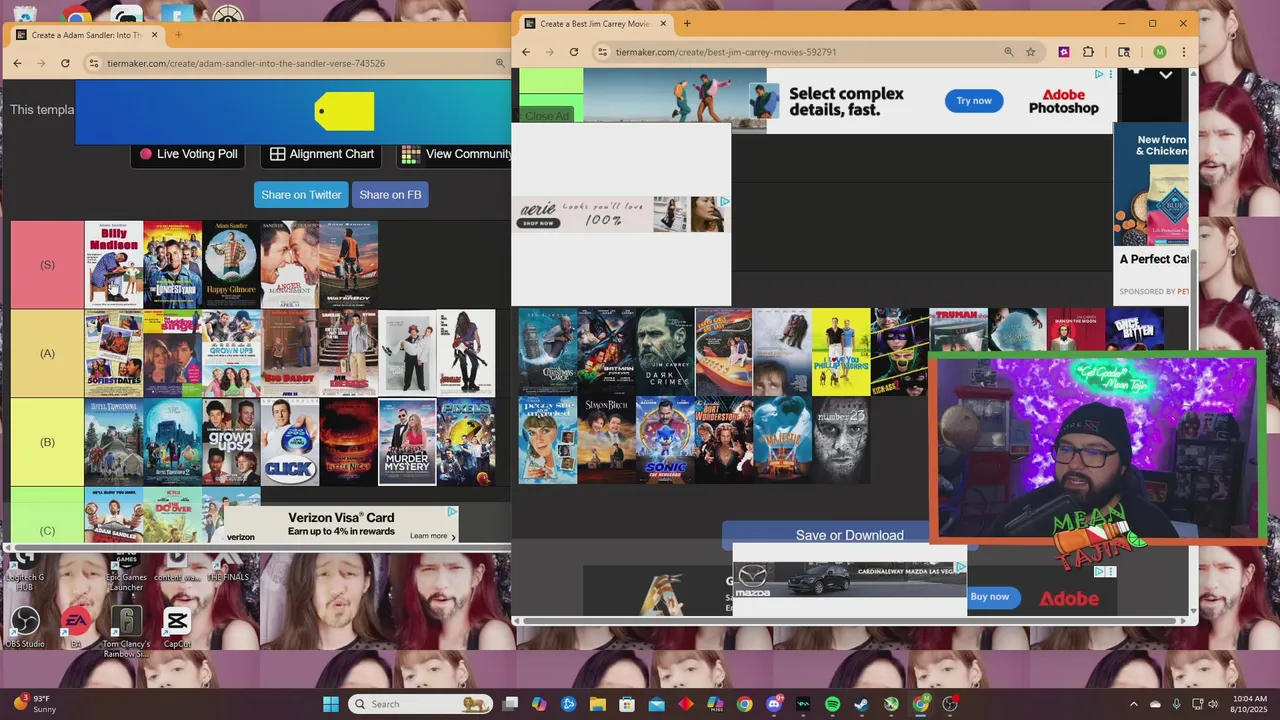This screenshot has width=1280, height=720.
Task: Select Happy Gilmore poster in S tier
Action: click(231, 264)
